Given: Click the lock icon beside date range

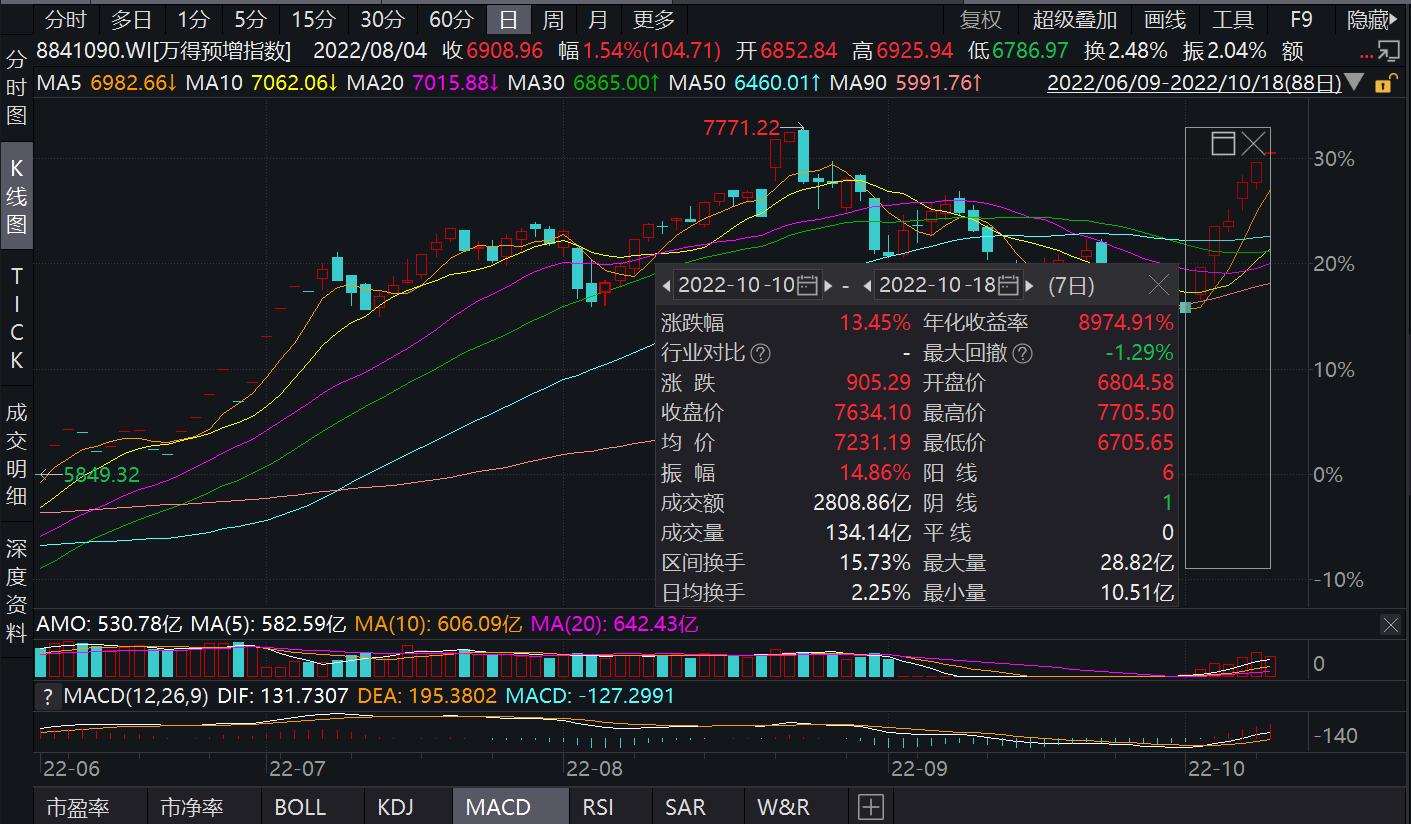Looking at the screenshot, I should [1384, 84].
